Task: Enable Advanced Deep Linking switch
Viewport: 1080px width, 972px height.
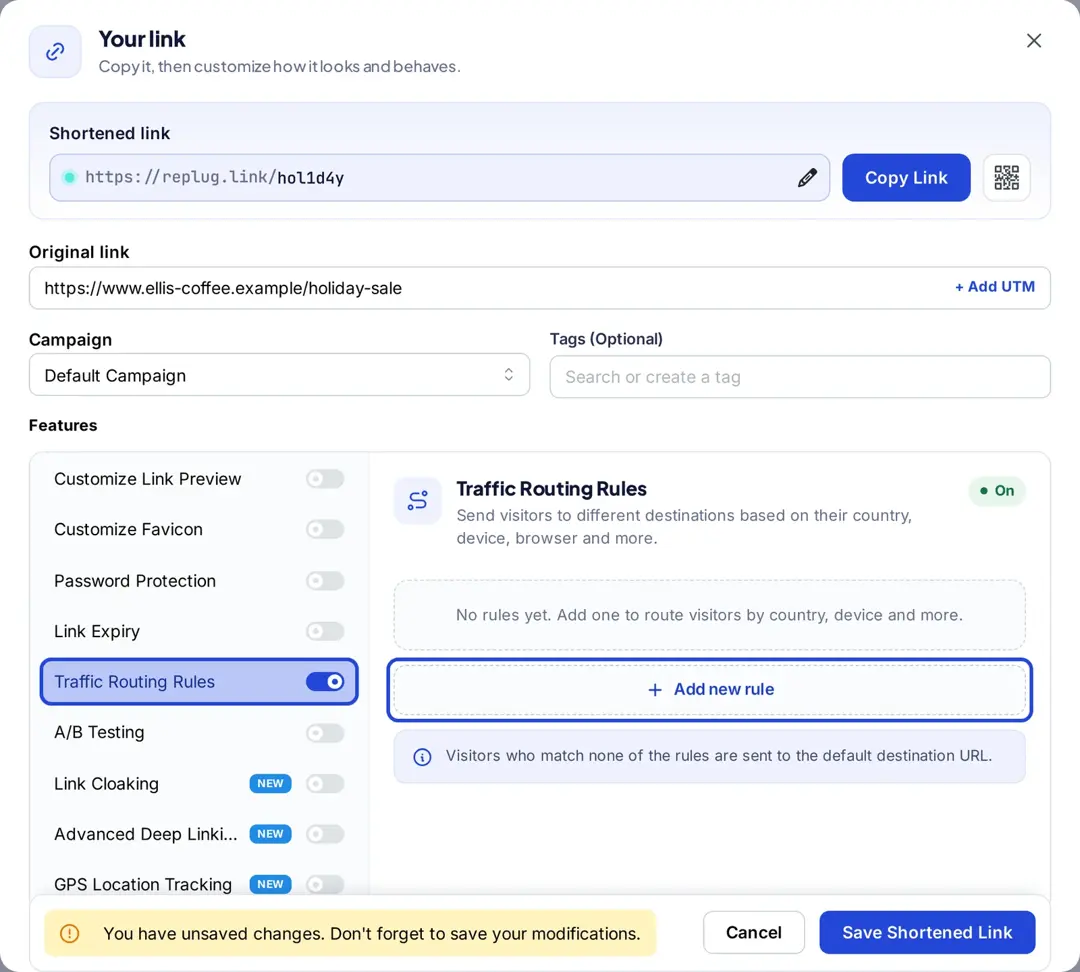Action: pyautogui.click(x=324, y=834)
